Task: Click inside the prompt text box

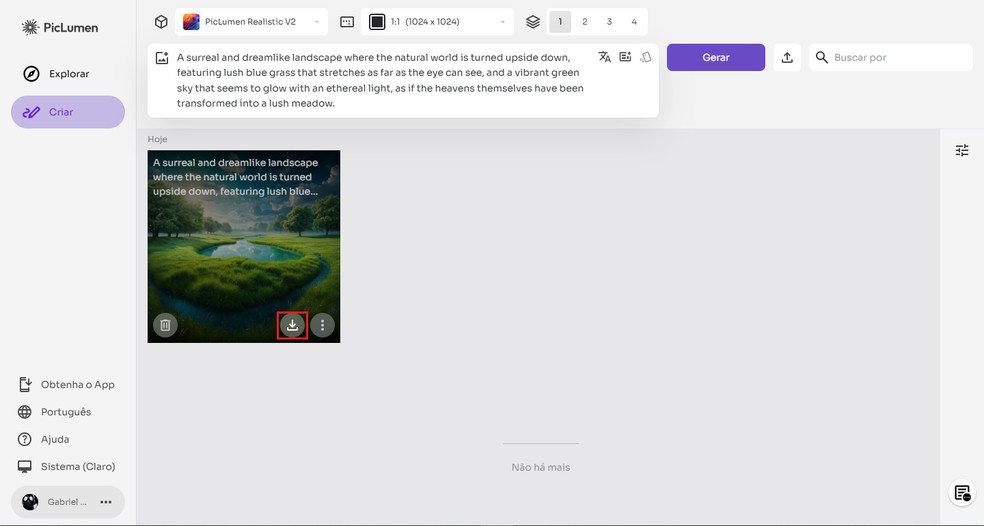Action: point(380,80)
